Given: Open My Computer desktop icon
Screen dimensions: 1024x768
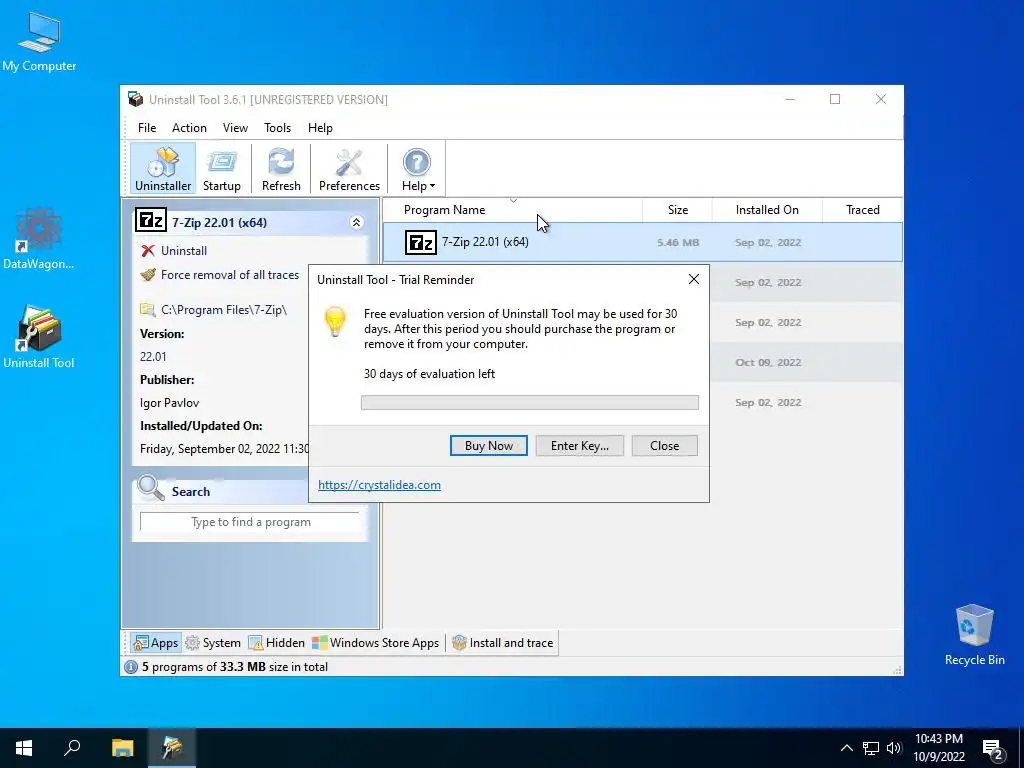Looking at the screenshot, I should pyautogui.click(x=39, y=42).
